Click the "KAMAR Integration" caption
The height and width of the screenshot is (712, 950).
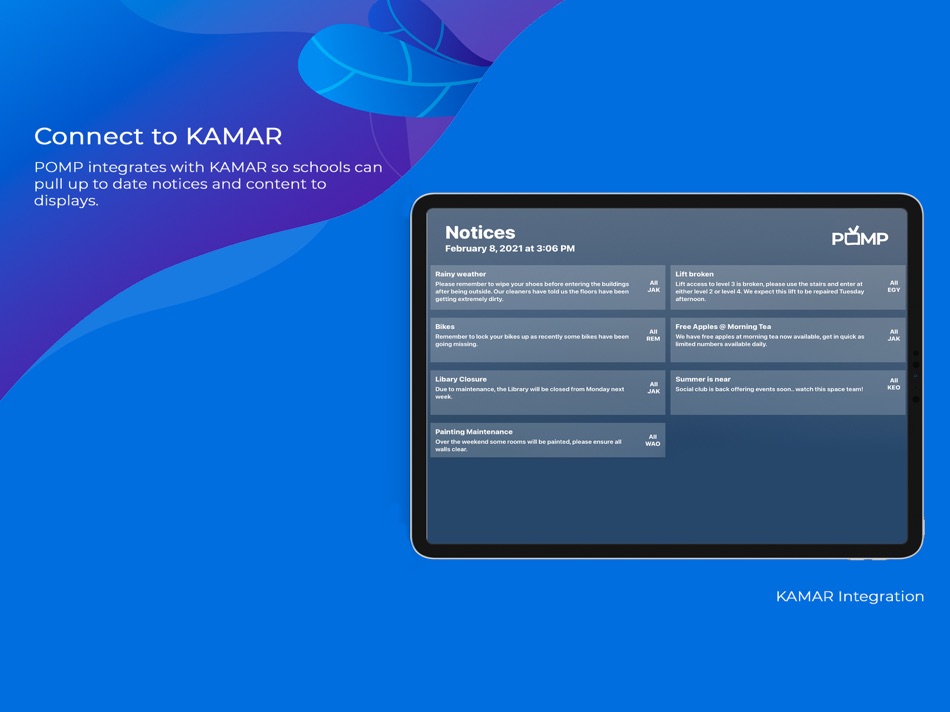849,597
